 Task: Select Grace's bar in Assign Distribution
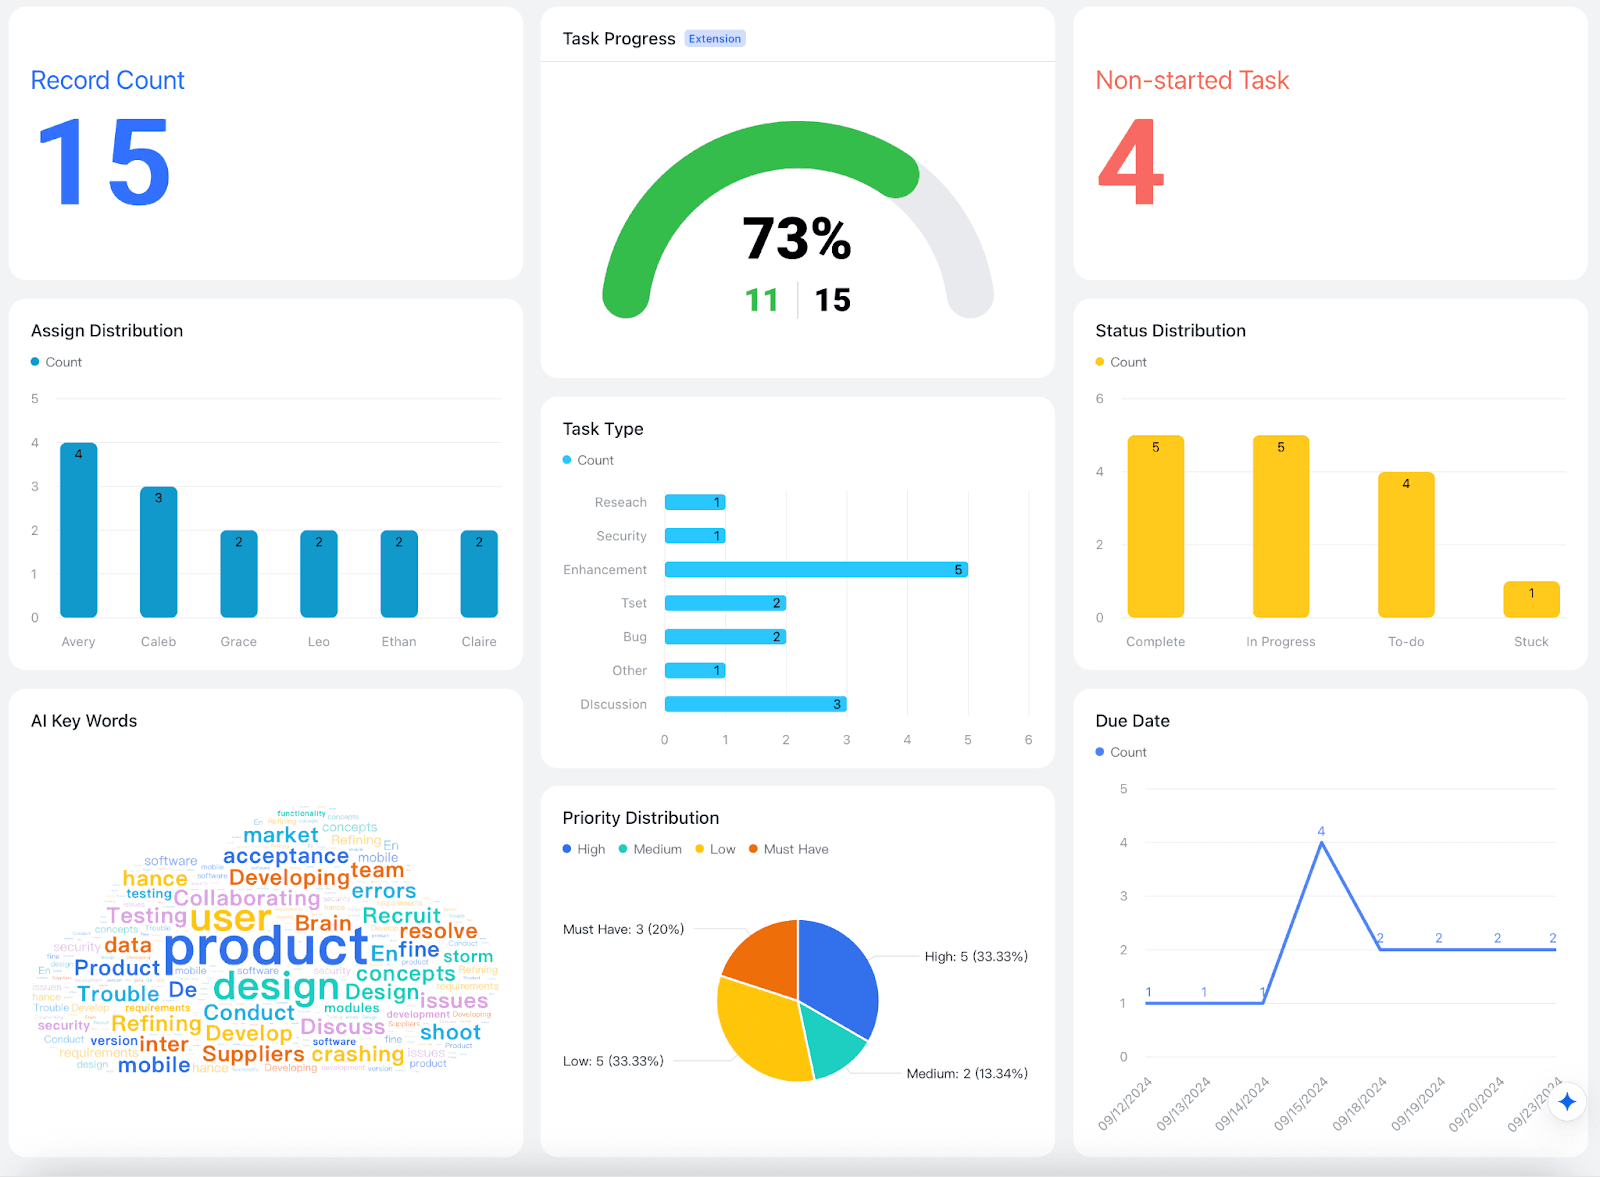tap(239, 574)
